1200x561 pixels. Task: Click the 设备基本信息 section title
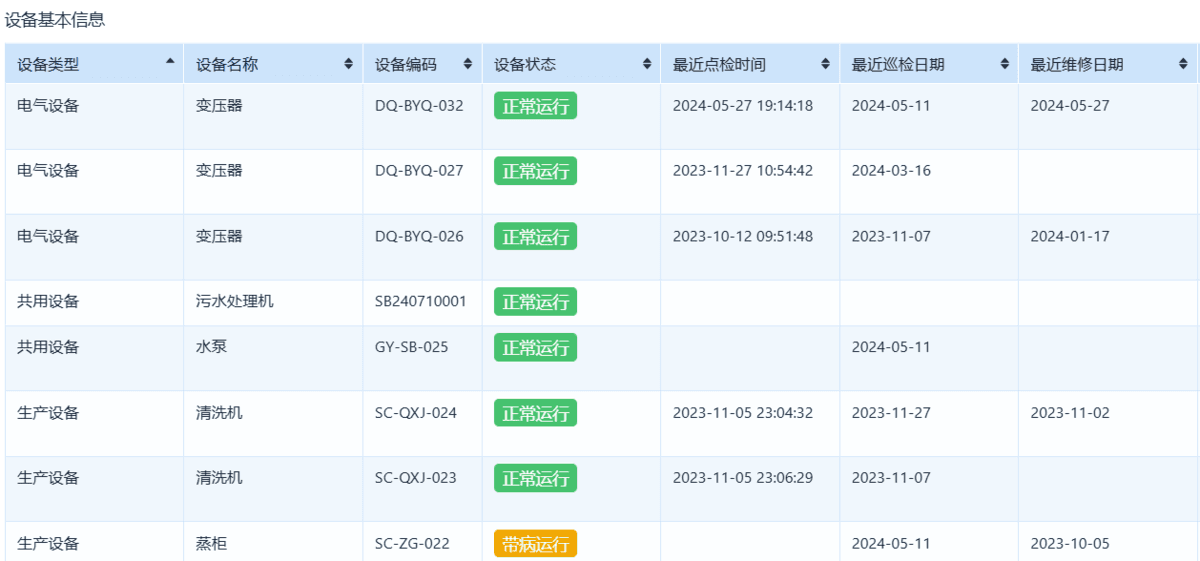[x=55, y=19]
